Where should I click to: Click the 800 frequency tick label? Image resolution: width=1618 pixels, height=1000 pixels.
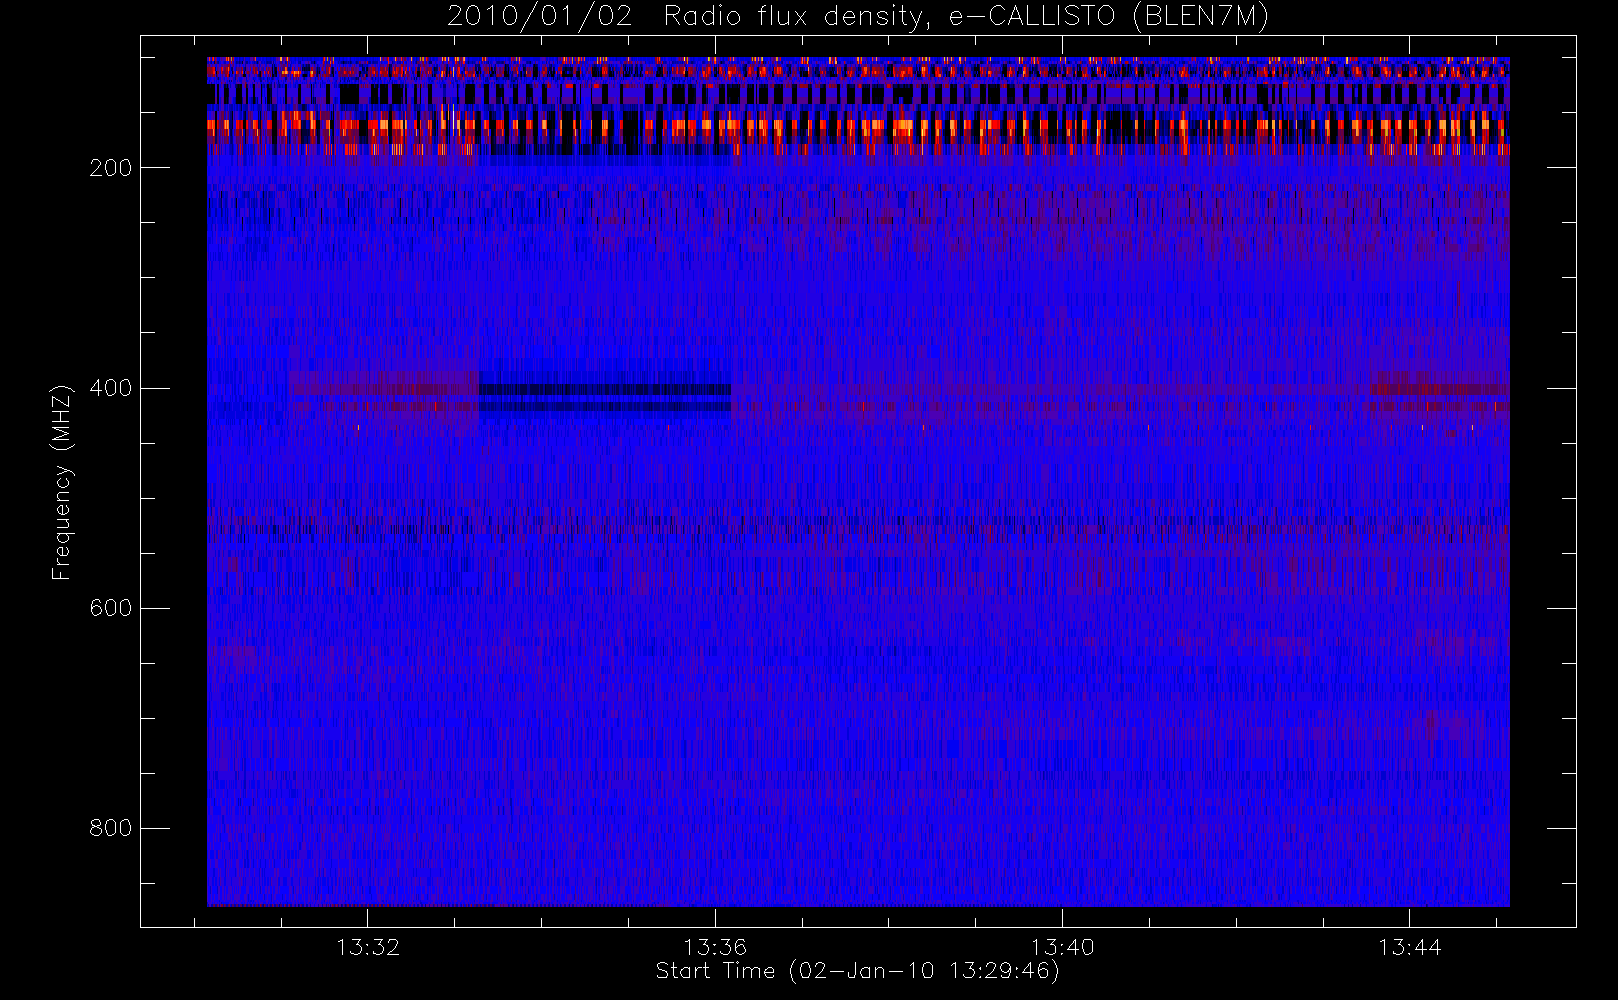pos(110,828)
